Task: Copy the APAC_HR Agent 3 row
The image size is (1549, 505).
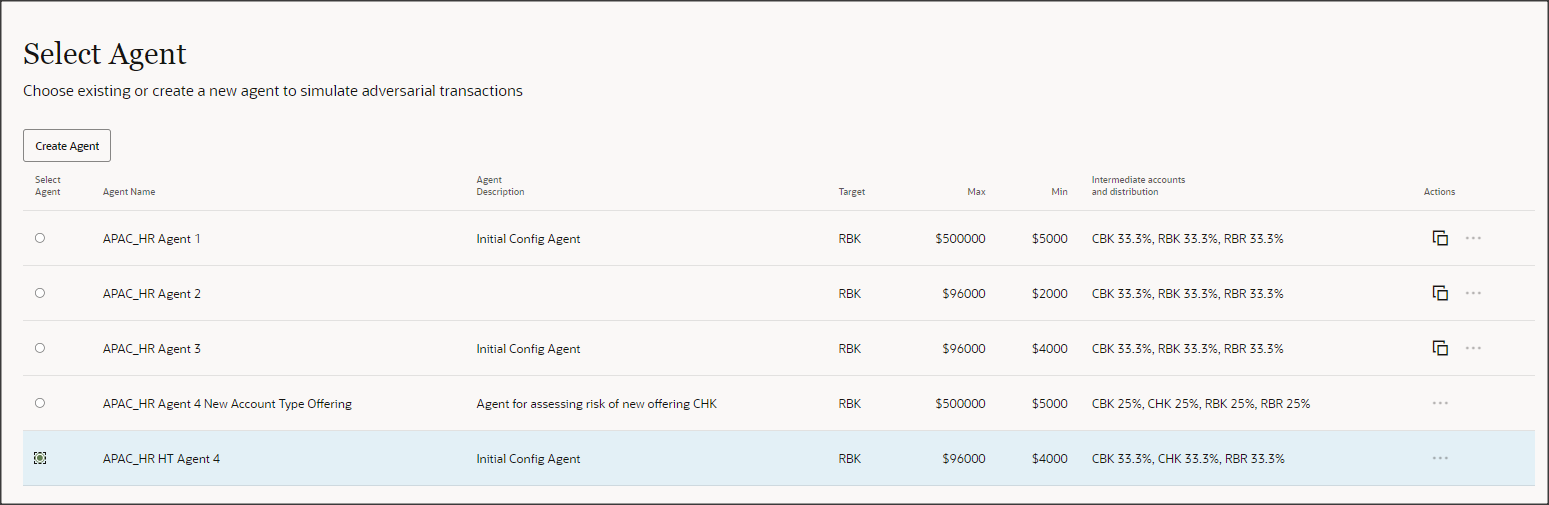Action: 1440,348
